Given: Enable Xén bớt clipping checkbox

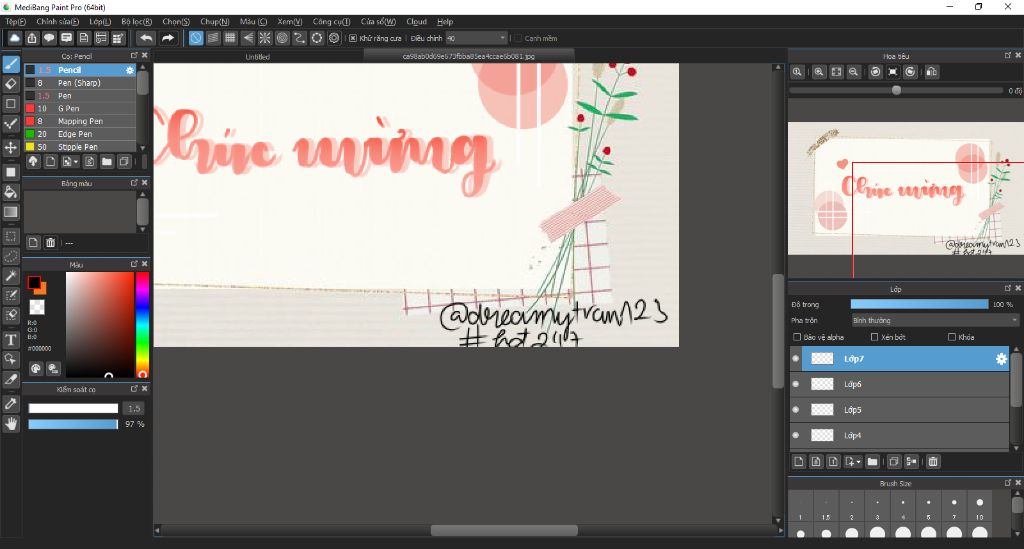Looking at the screenshot, I should point(874,337).
